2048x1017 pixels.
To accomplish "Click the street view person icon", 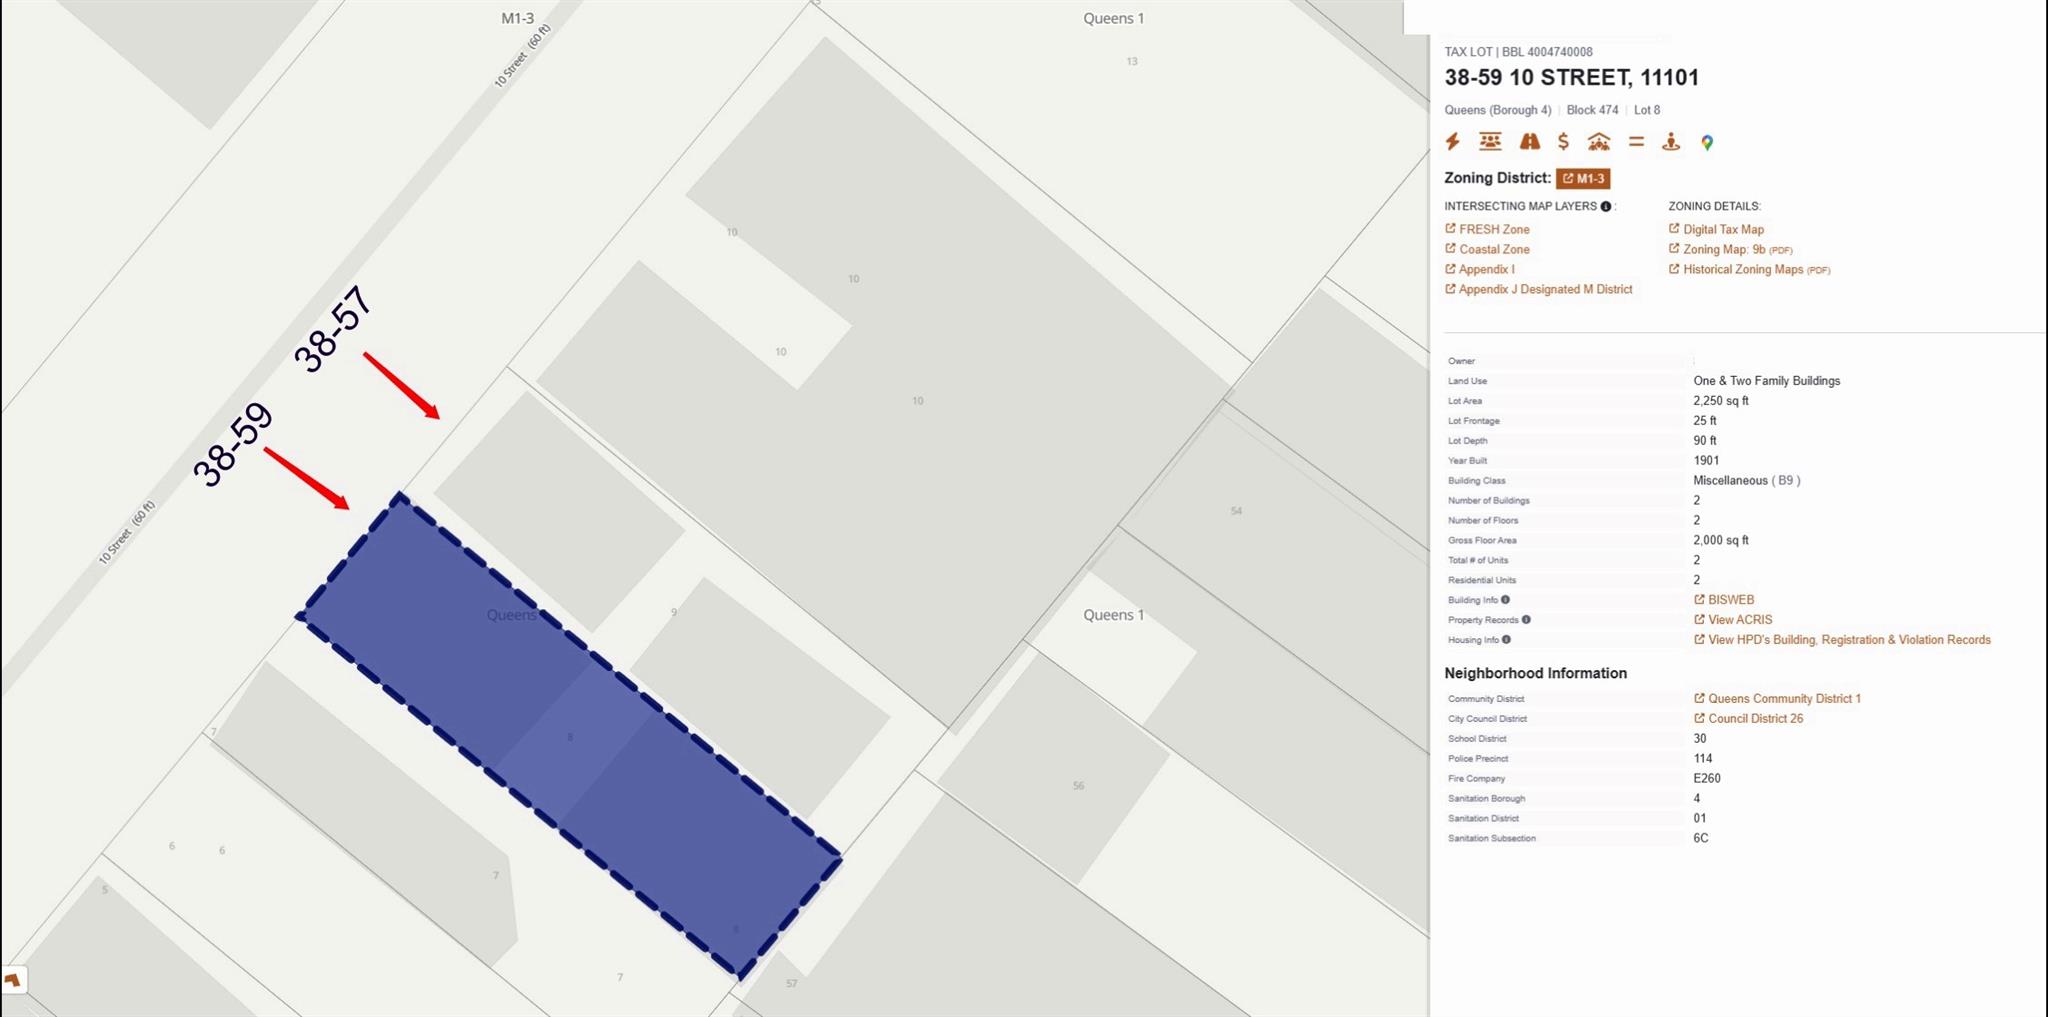I will pyautogui.click(x=1671, y=142).
